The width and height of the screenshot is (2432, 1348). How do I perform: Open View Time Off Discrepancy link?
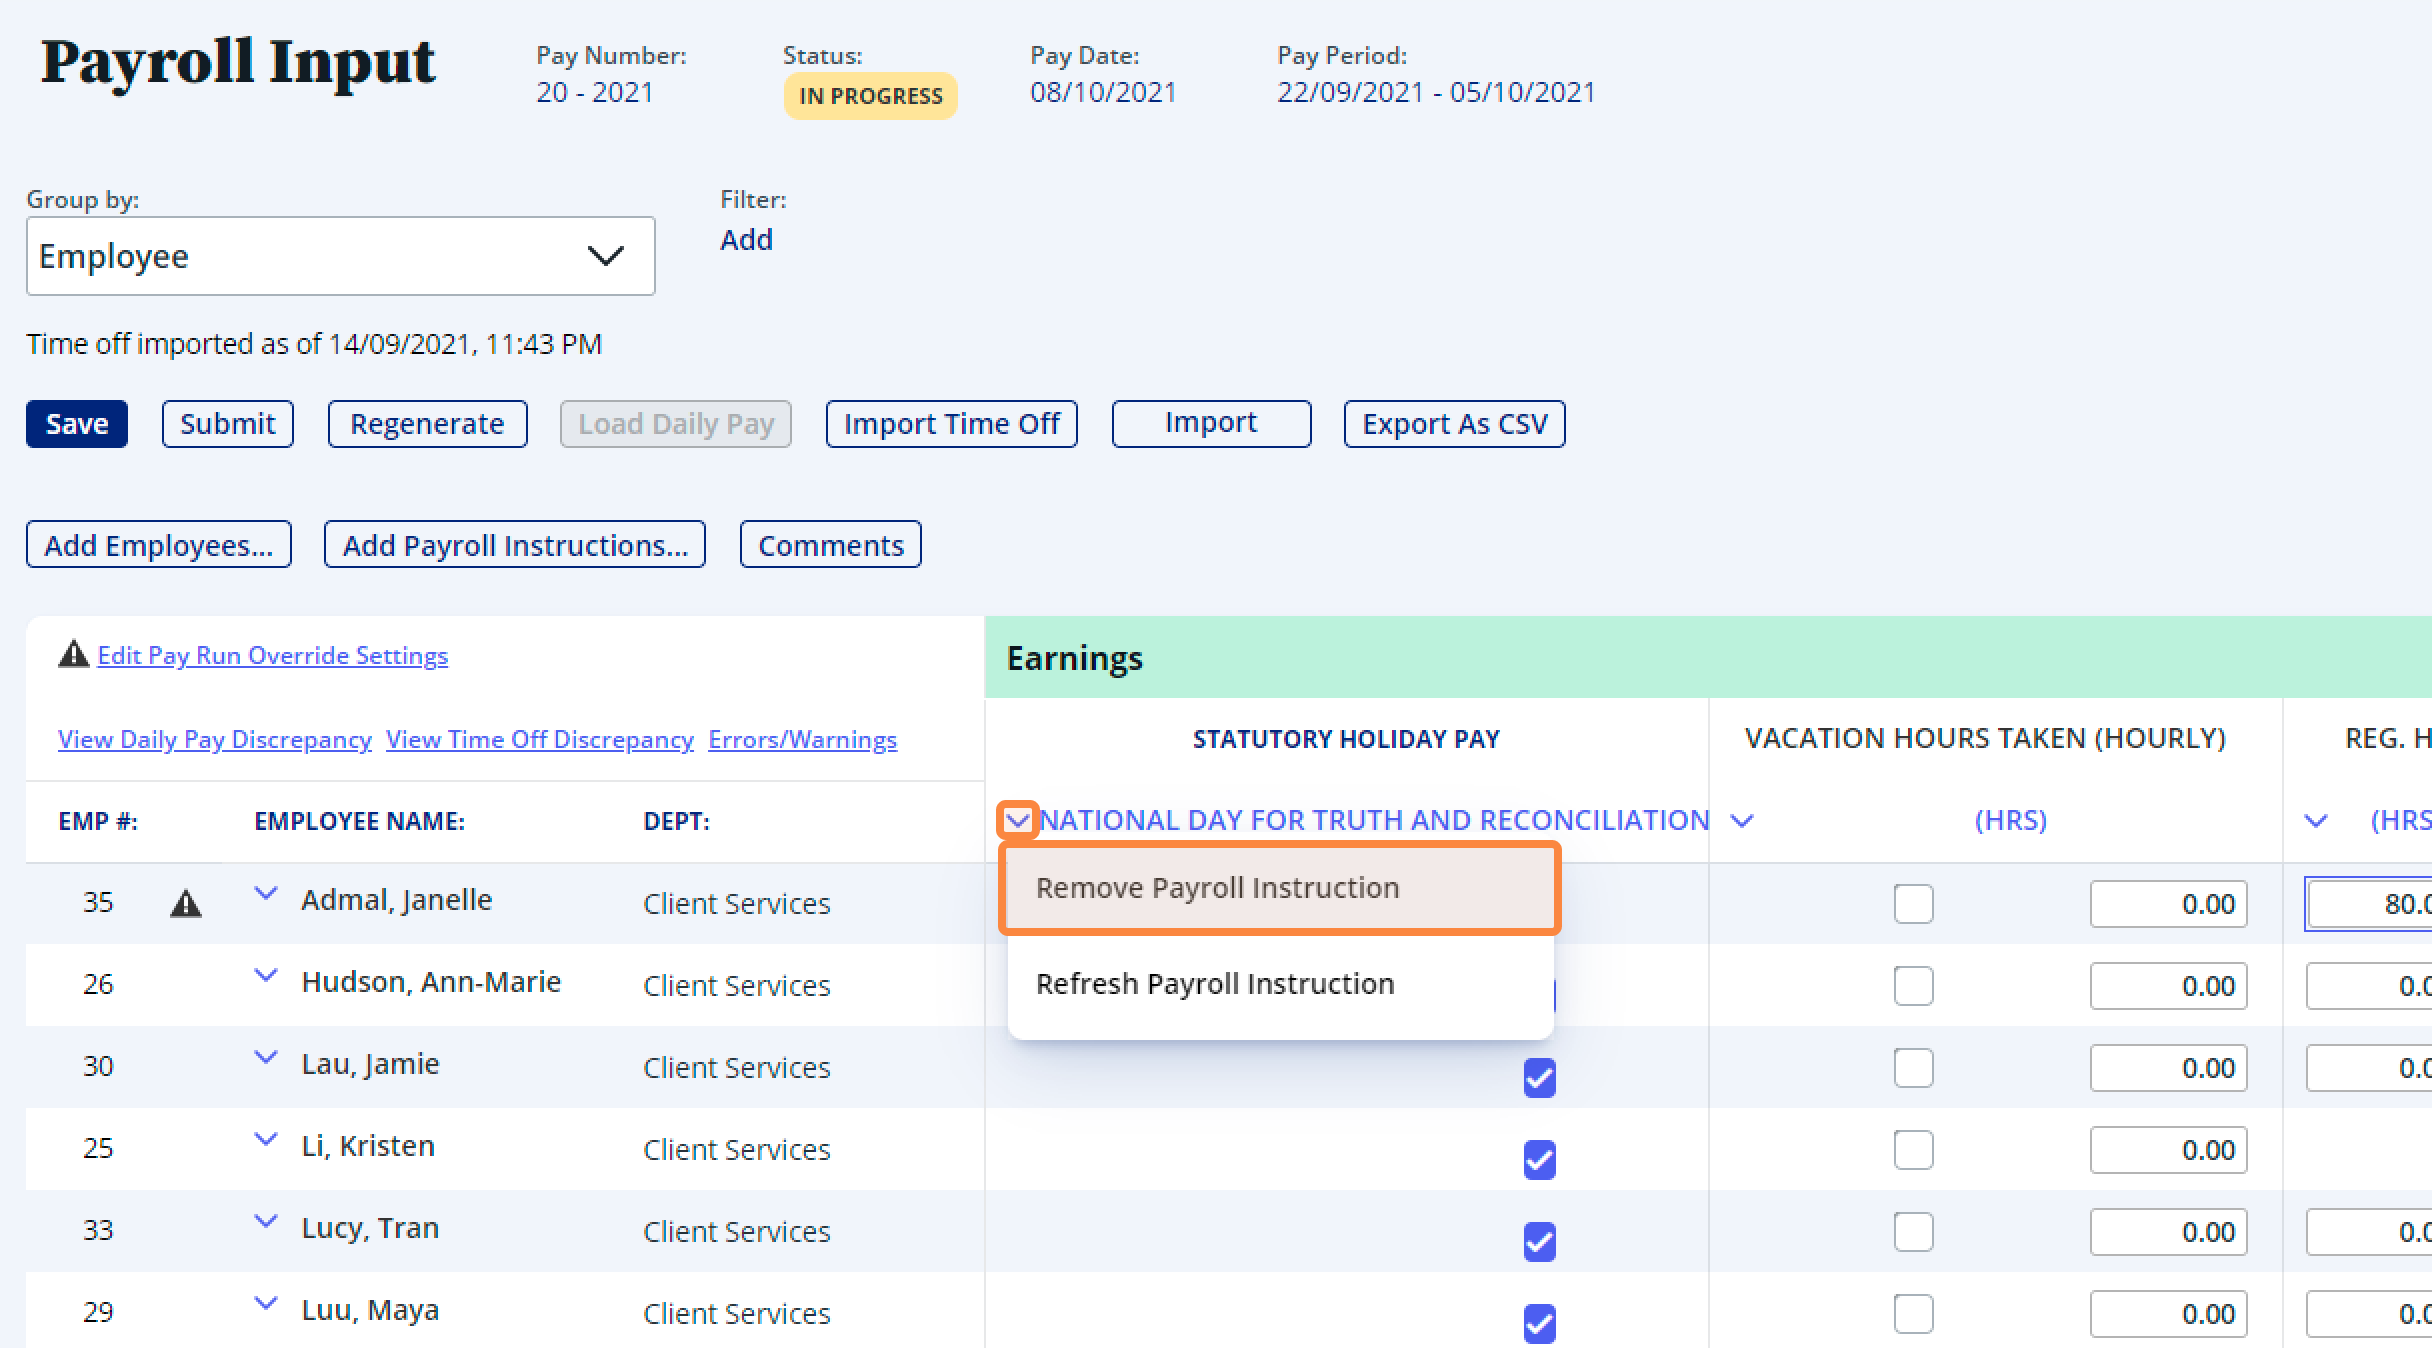point(540,740)
